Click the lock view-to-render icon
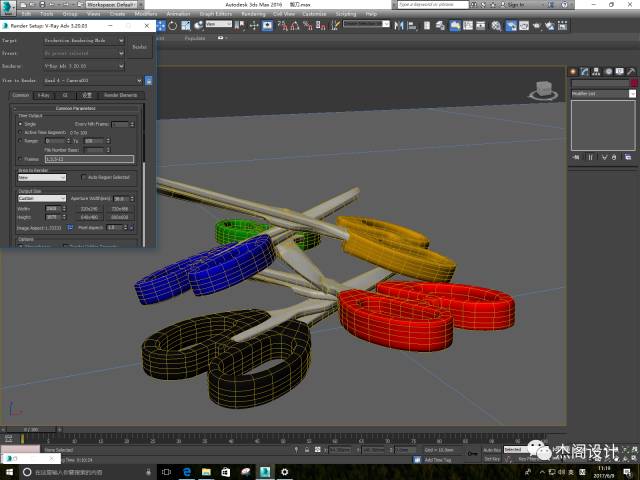This screenshot has height=480, width=640. [149, 80]
